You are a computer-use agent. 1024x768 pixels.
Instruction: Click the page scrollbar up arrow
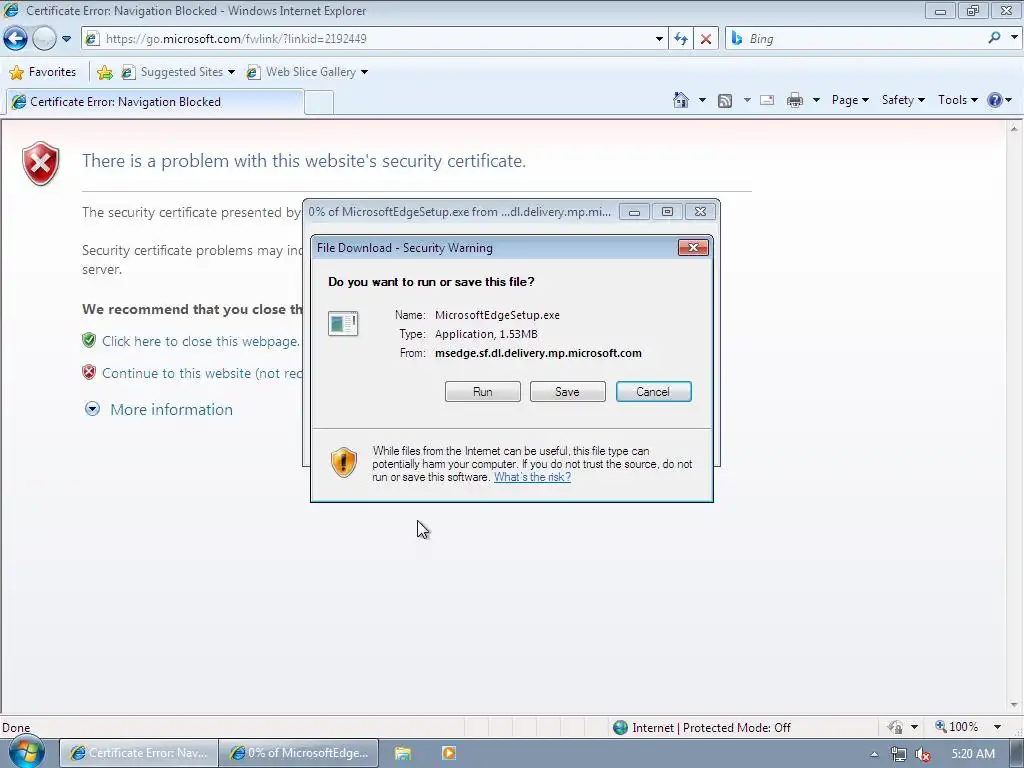coord(1014,129)
